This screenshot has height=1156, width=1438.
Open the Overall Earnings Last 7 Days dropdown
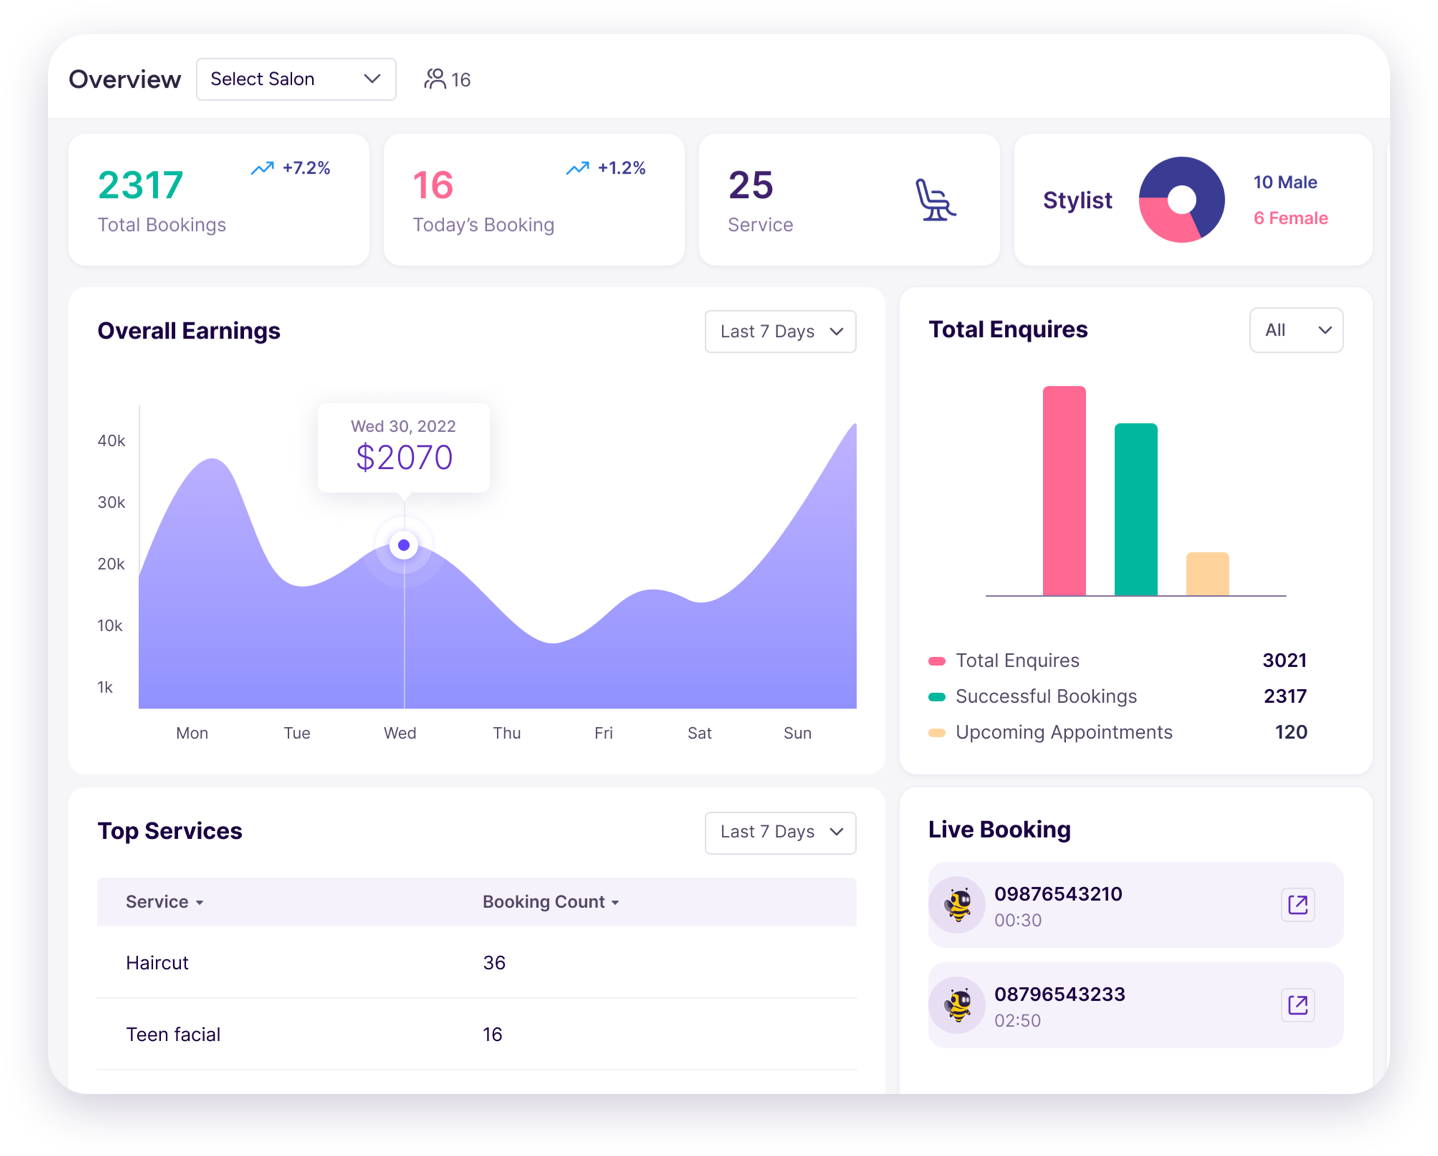(780, 331)
